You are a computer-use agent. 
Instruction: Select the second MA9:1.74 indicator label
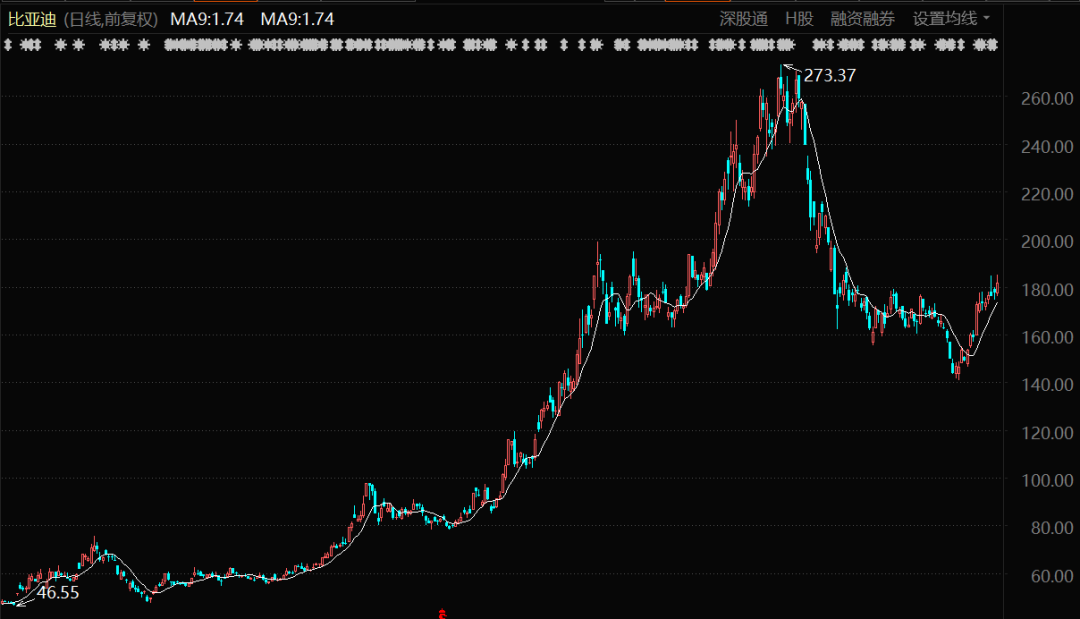[x=297, y=19]
